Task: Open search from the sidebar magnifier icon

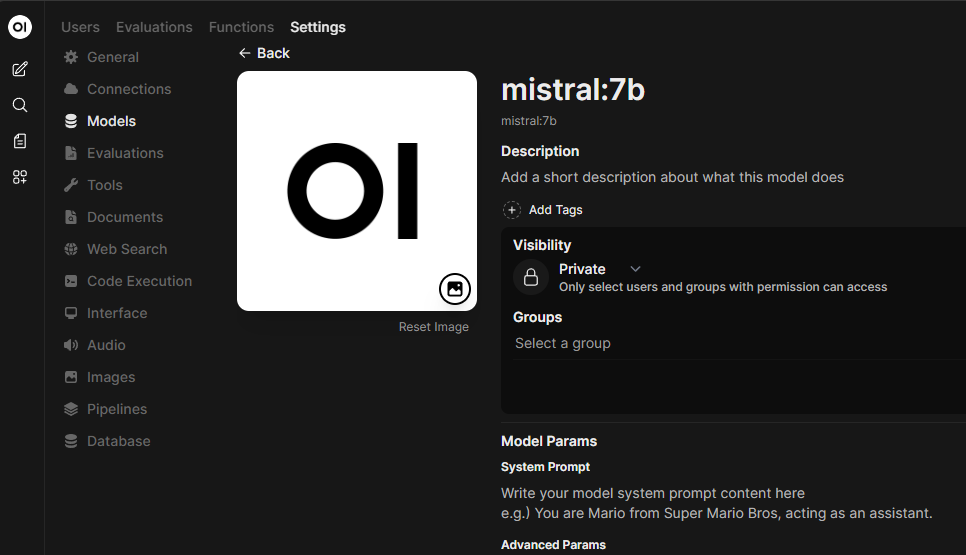Action: pyautogui.click(x=20, y=105)
